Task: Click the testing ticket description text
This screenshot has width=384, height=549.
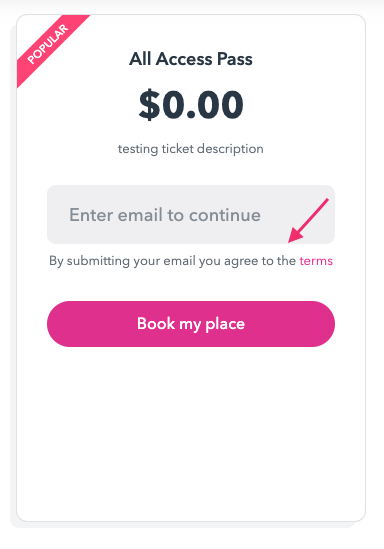Action: click(191, 149)
